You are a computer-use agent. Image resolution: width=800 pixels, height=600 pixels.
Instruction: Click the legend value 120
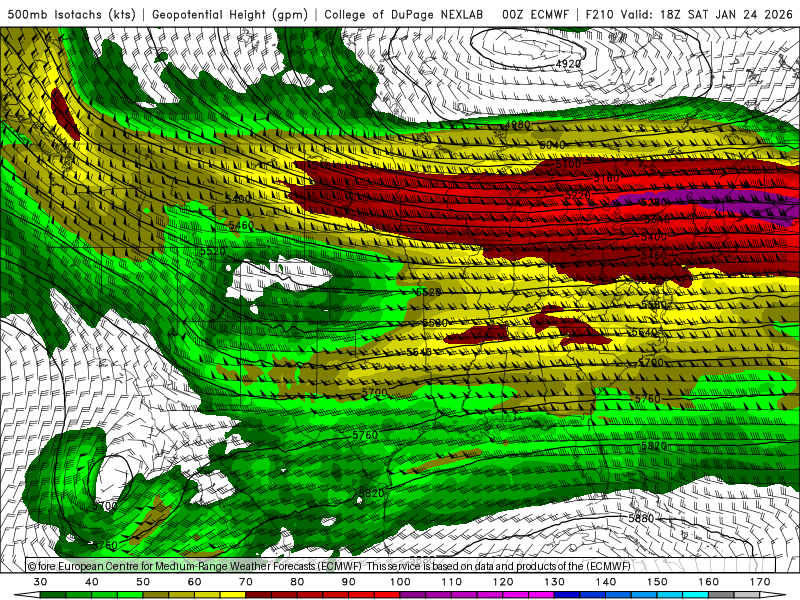tap(503, 582)
